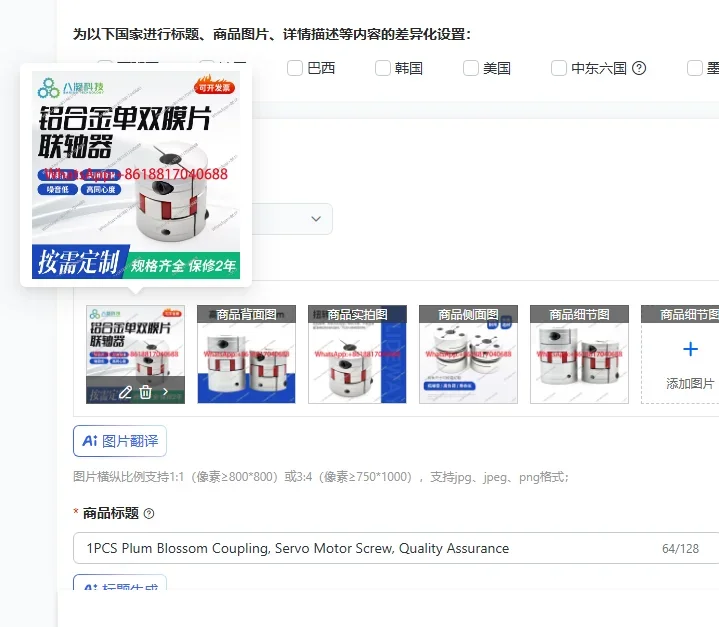Click the 添加图片 upload slot
Viewport: 719px width, 627px height.
coord(680,355)
